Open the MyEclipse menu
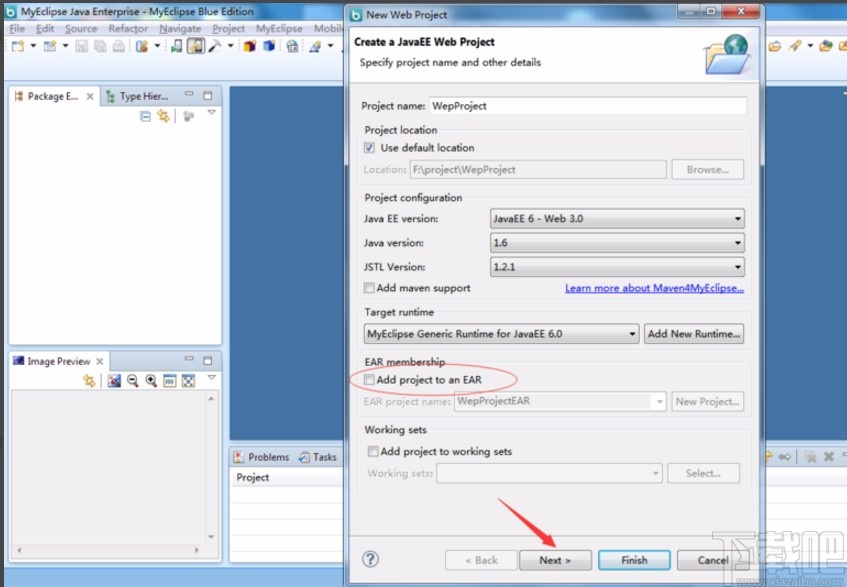The image size is (847, 587). [x=279, y=29]
